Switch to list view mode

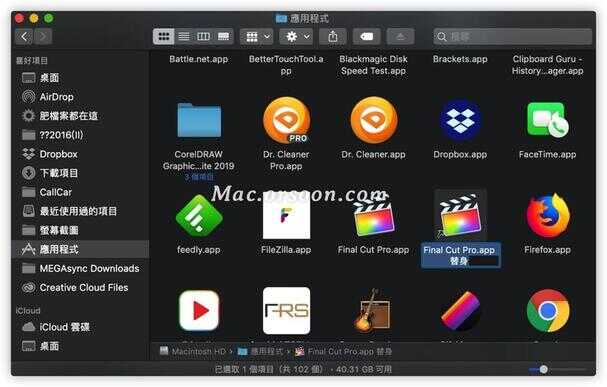pos(184,37)
